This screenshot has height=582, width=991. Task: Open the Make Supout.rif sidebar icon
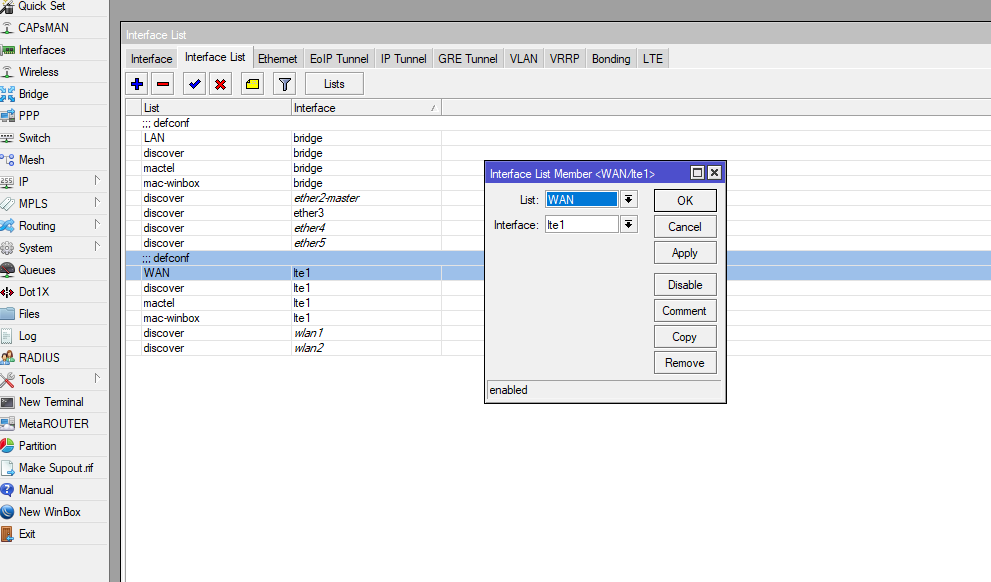[x=8, y=468]
